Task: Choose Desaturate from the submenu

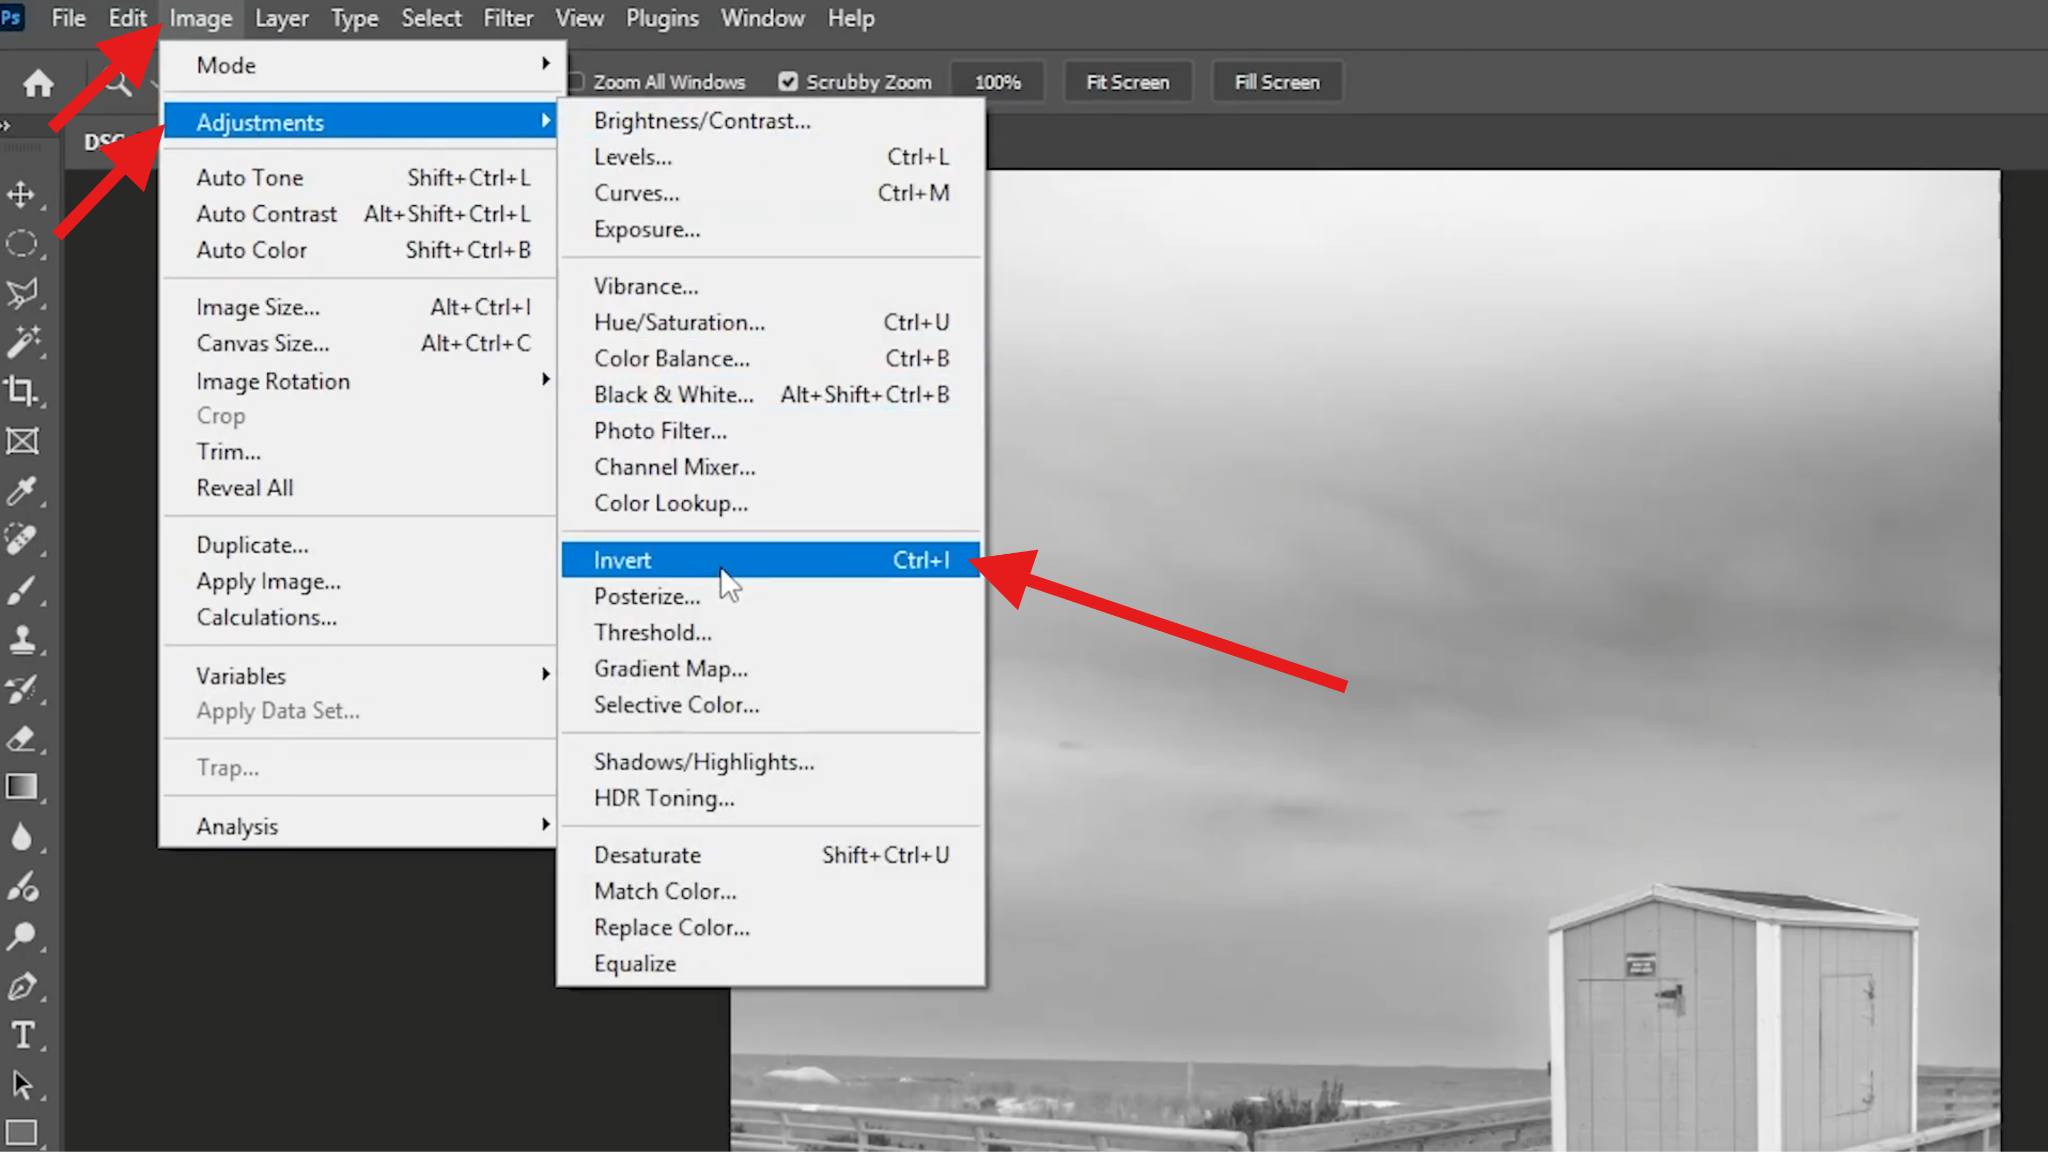Action: (771, 855)
